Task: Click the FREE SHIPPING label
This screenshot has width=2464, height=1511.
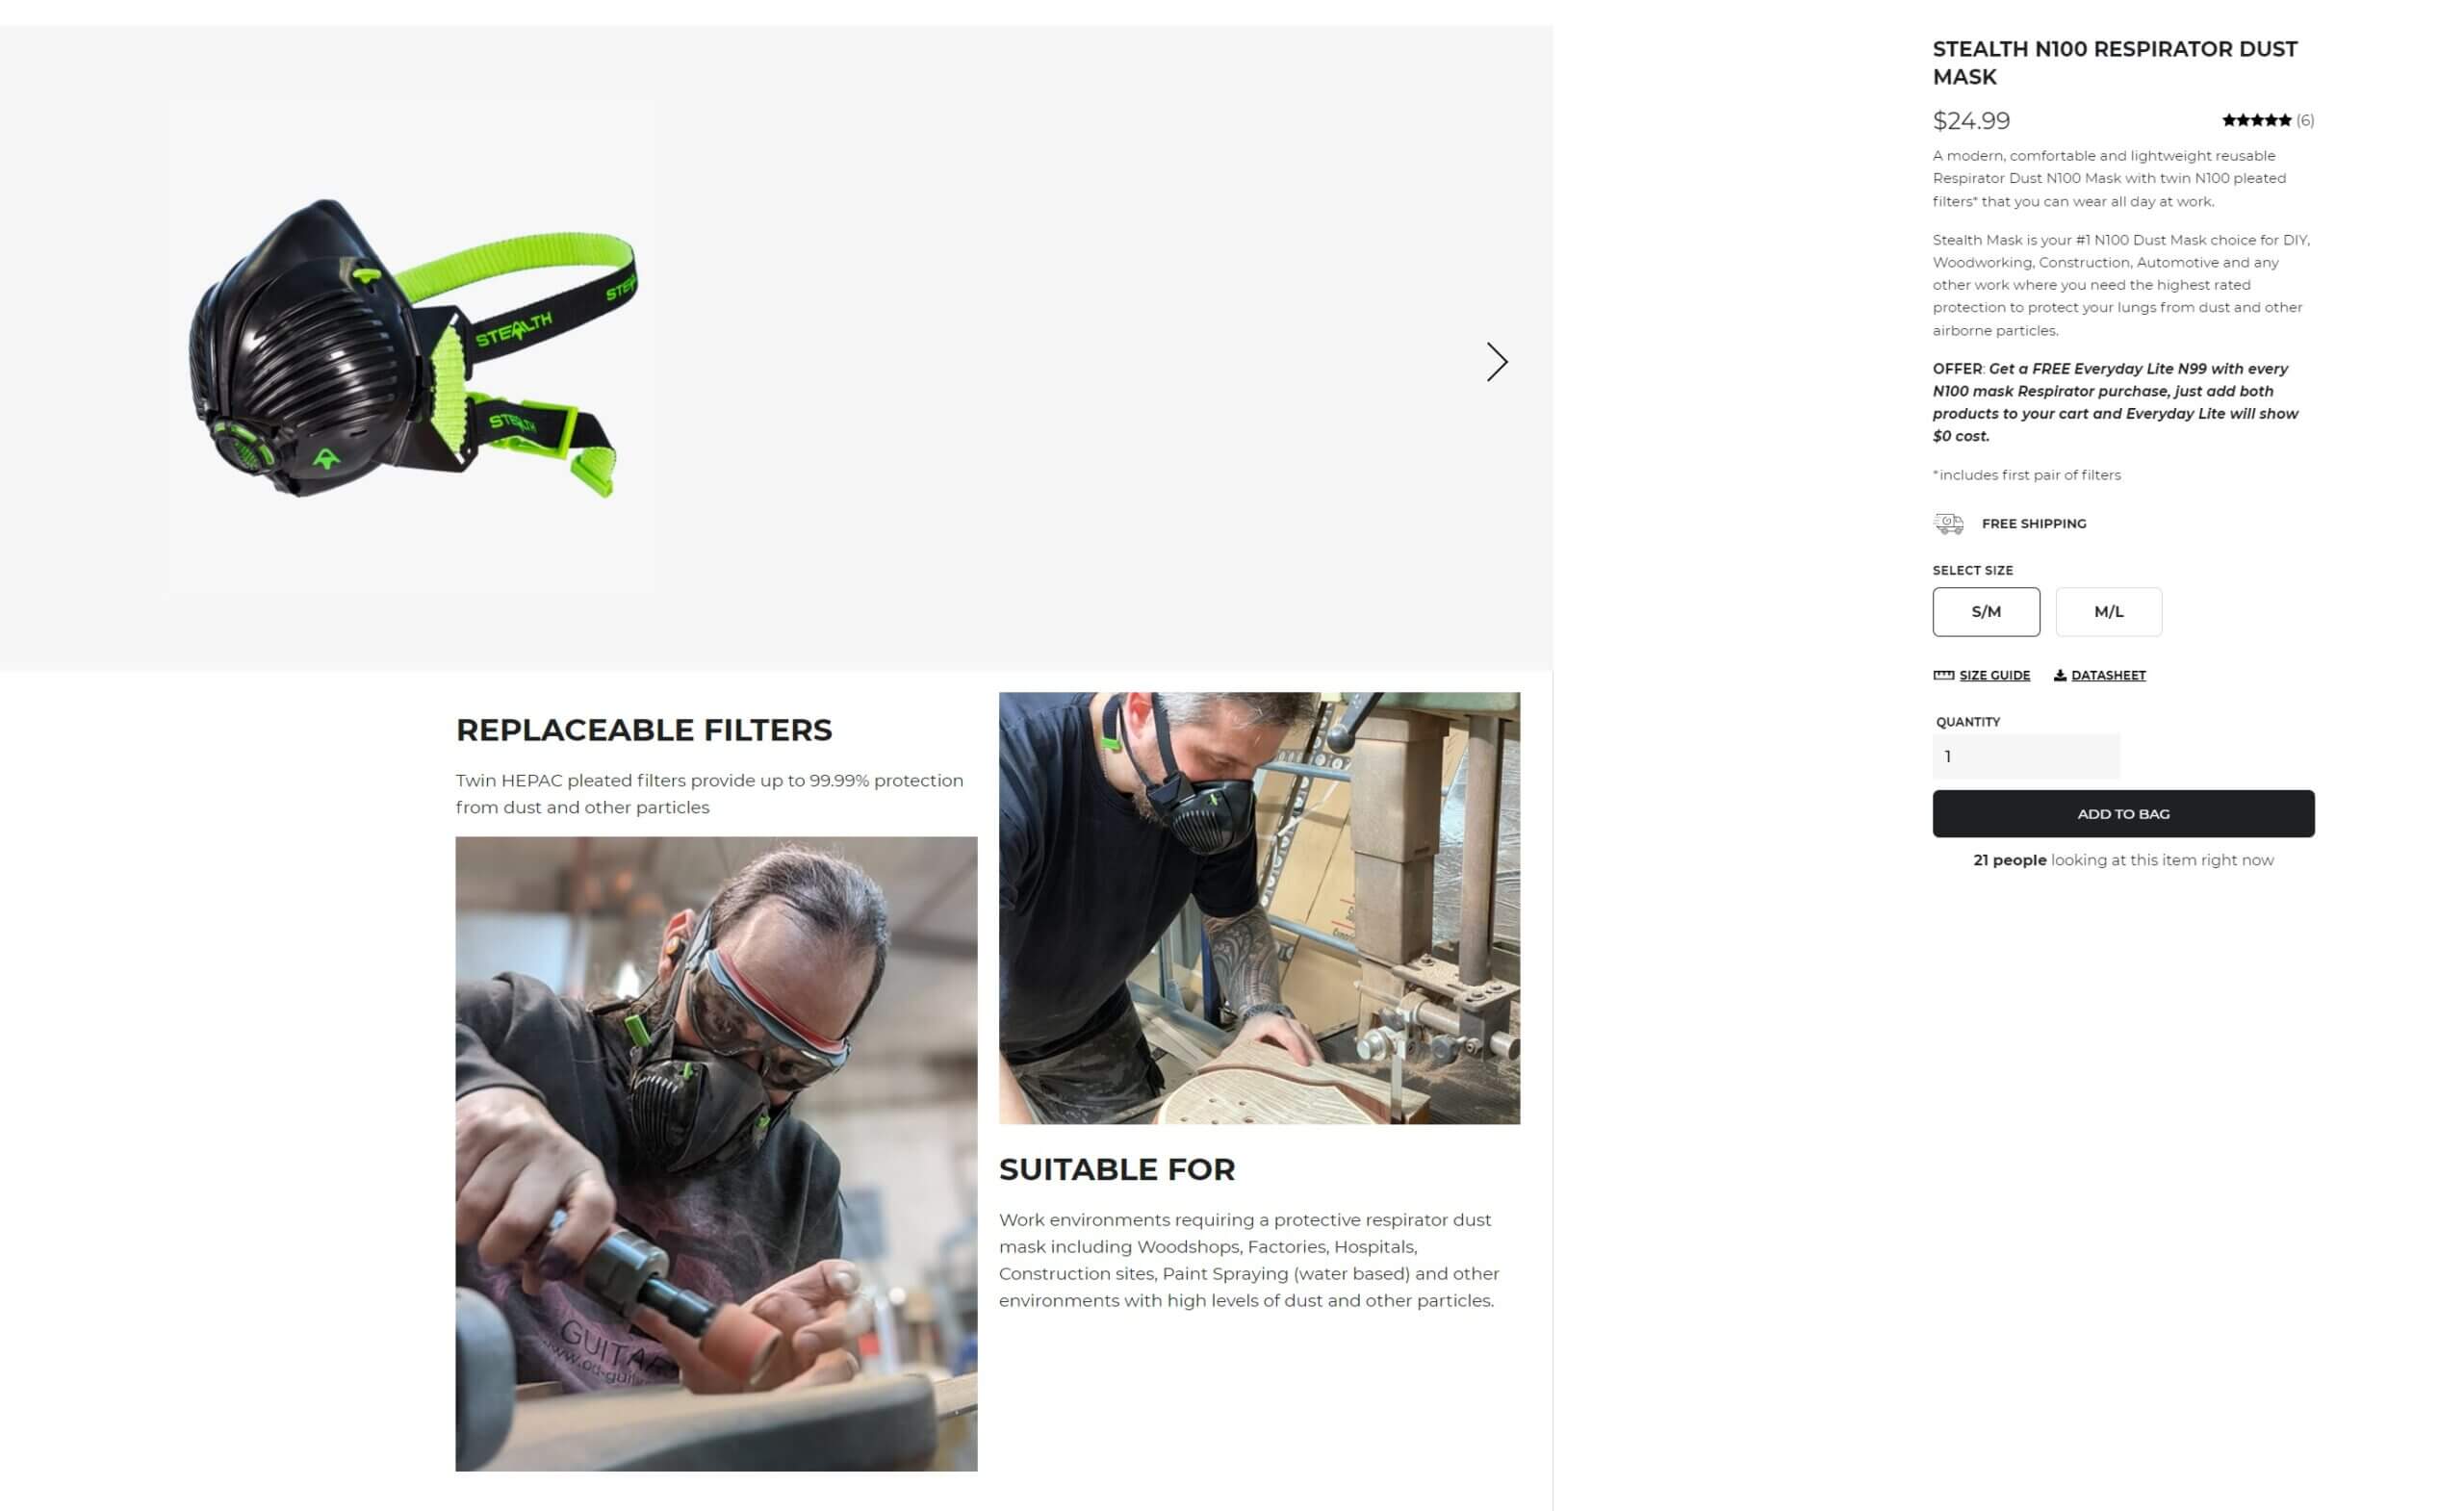Action: tap(2033, 523)
